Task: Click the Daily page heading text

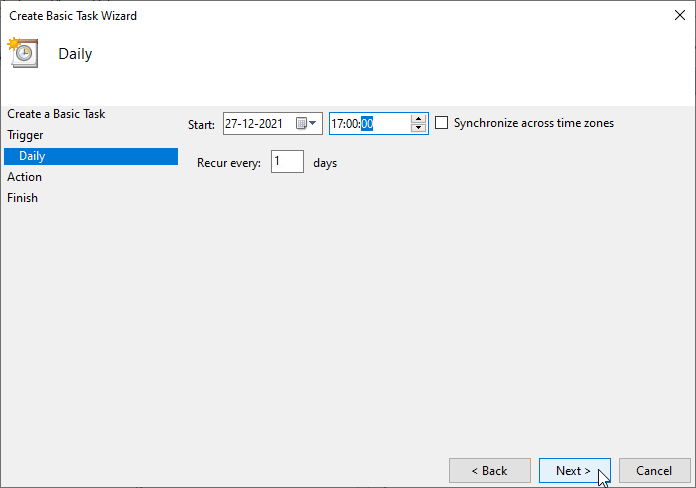Action: [x=75, y=54]
